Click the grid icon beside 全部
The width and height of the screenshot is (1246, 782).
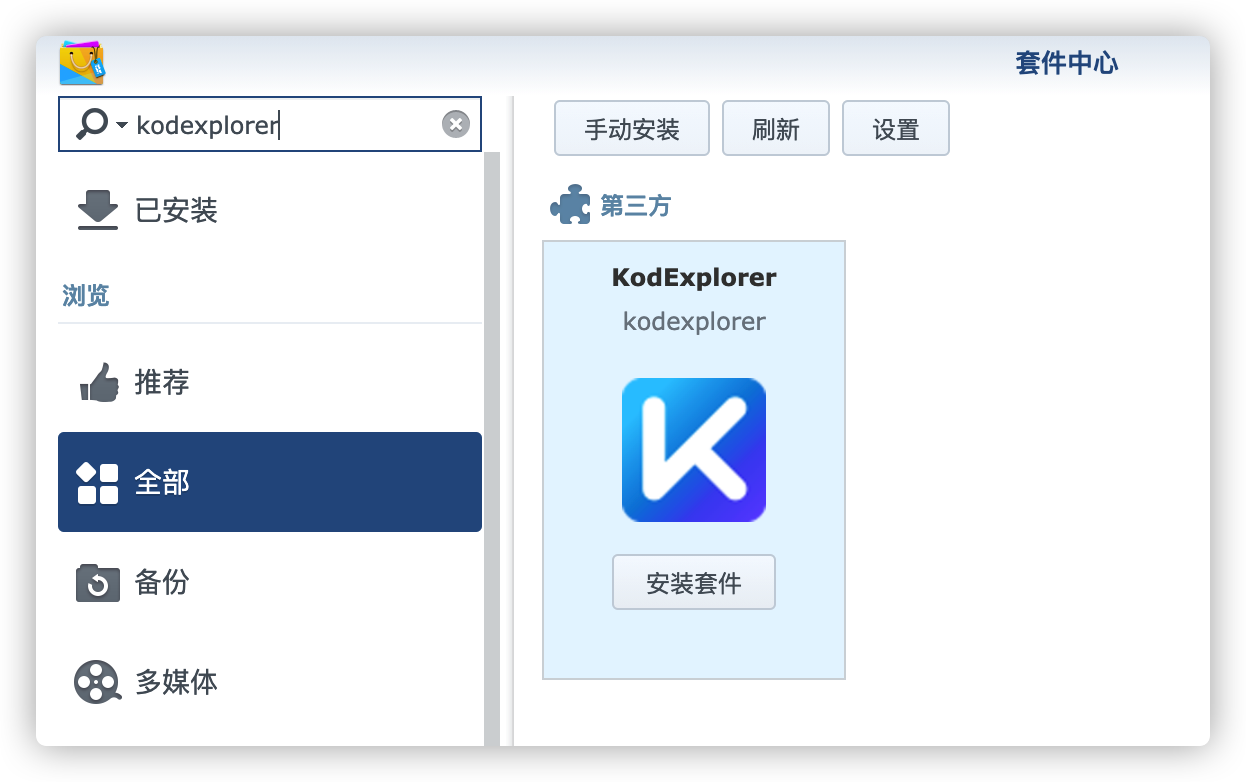(98, 483)
